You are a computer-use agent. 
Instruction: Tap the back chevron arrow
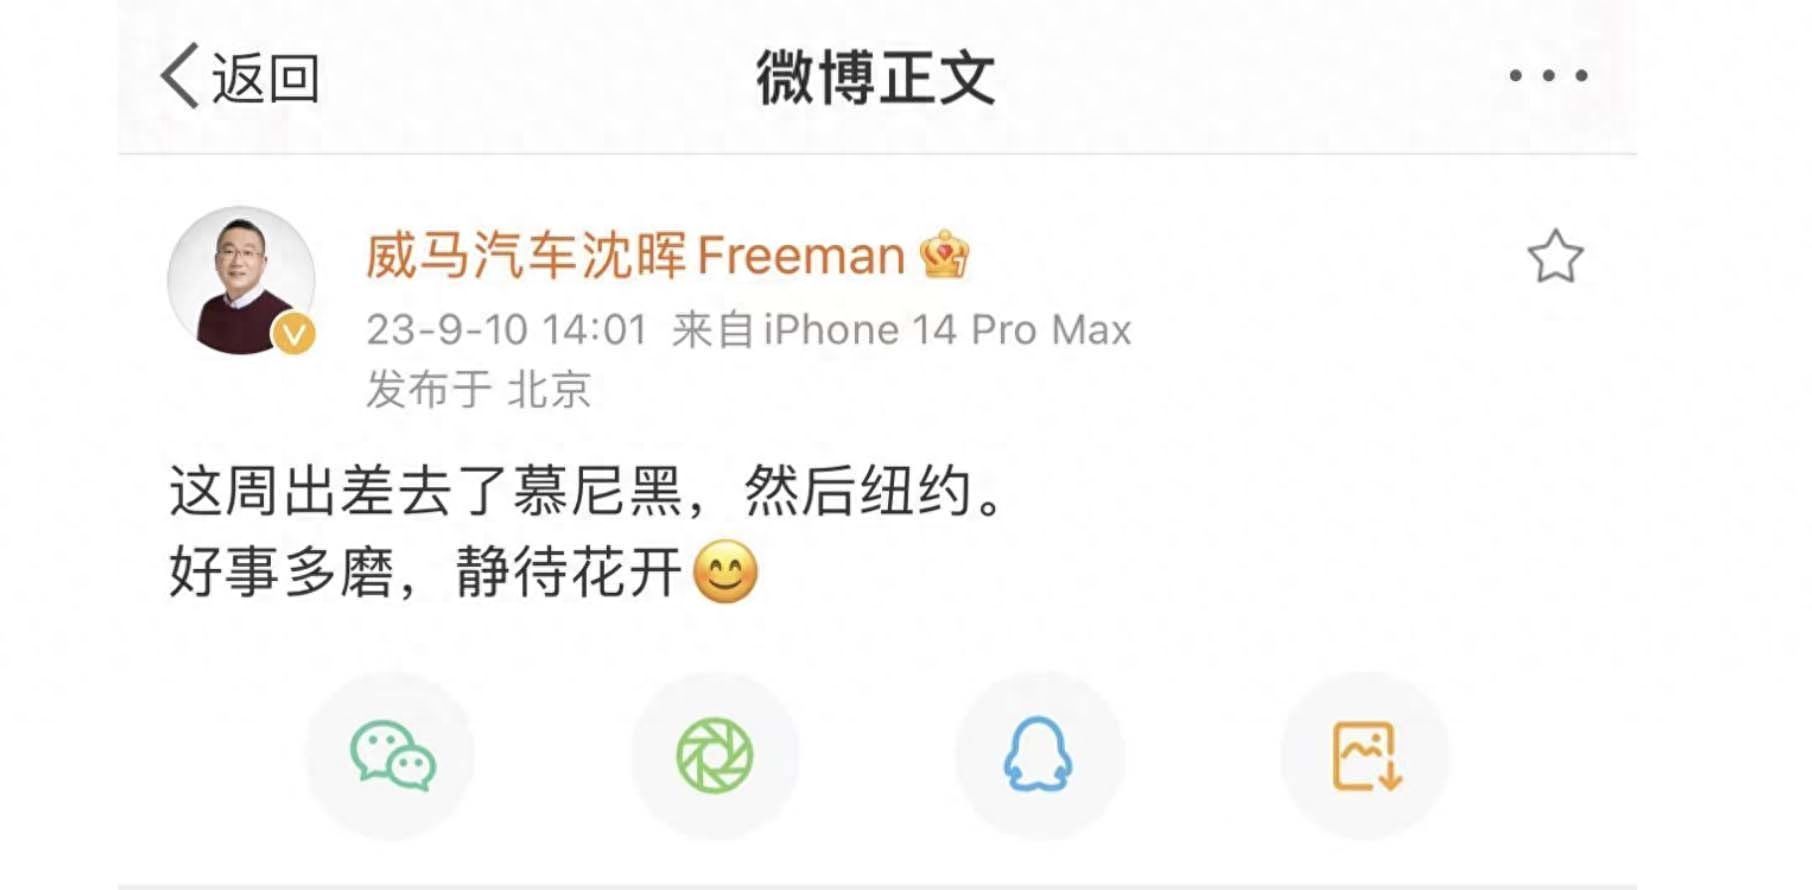[180, 76]
